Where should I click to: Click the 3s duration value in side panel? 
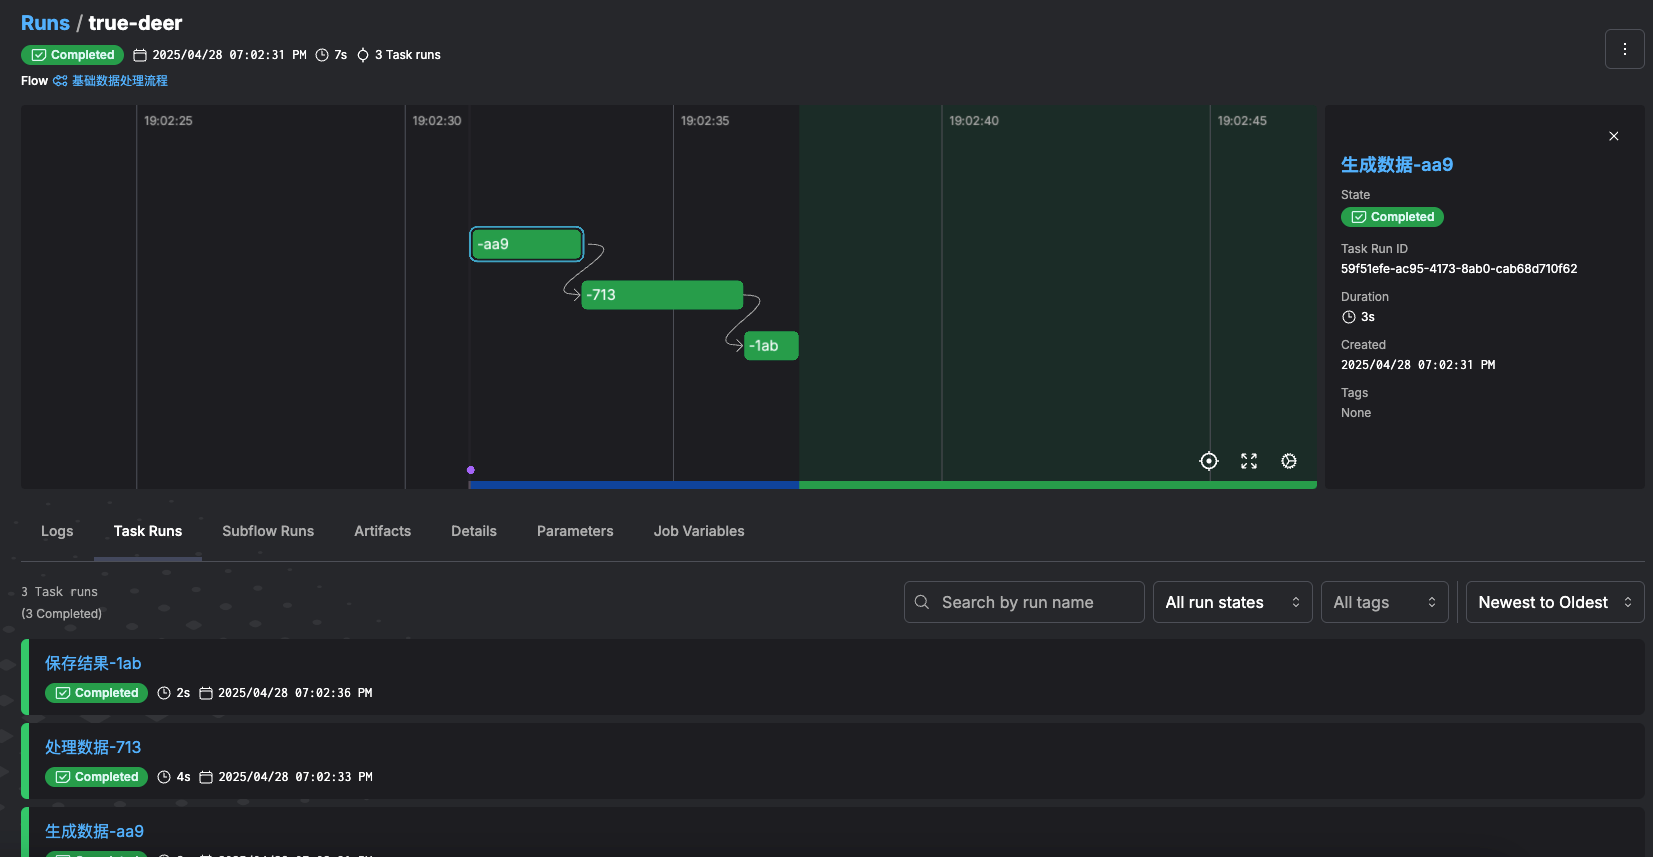click(1368, 317)
